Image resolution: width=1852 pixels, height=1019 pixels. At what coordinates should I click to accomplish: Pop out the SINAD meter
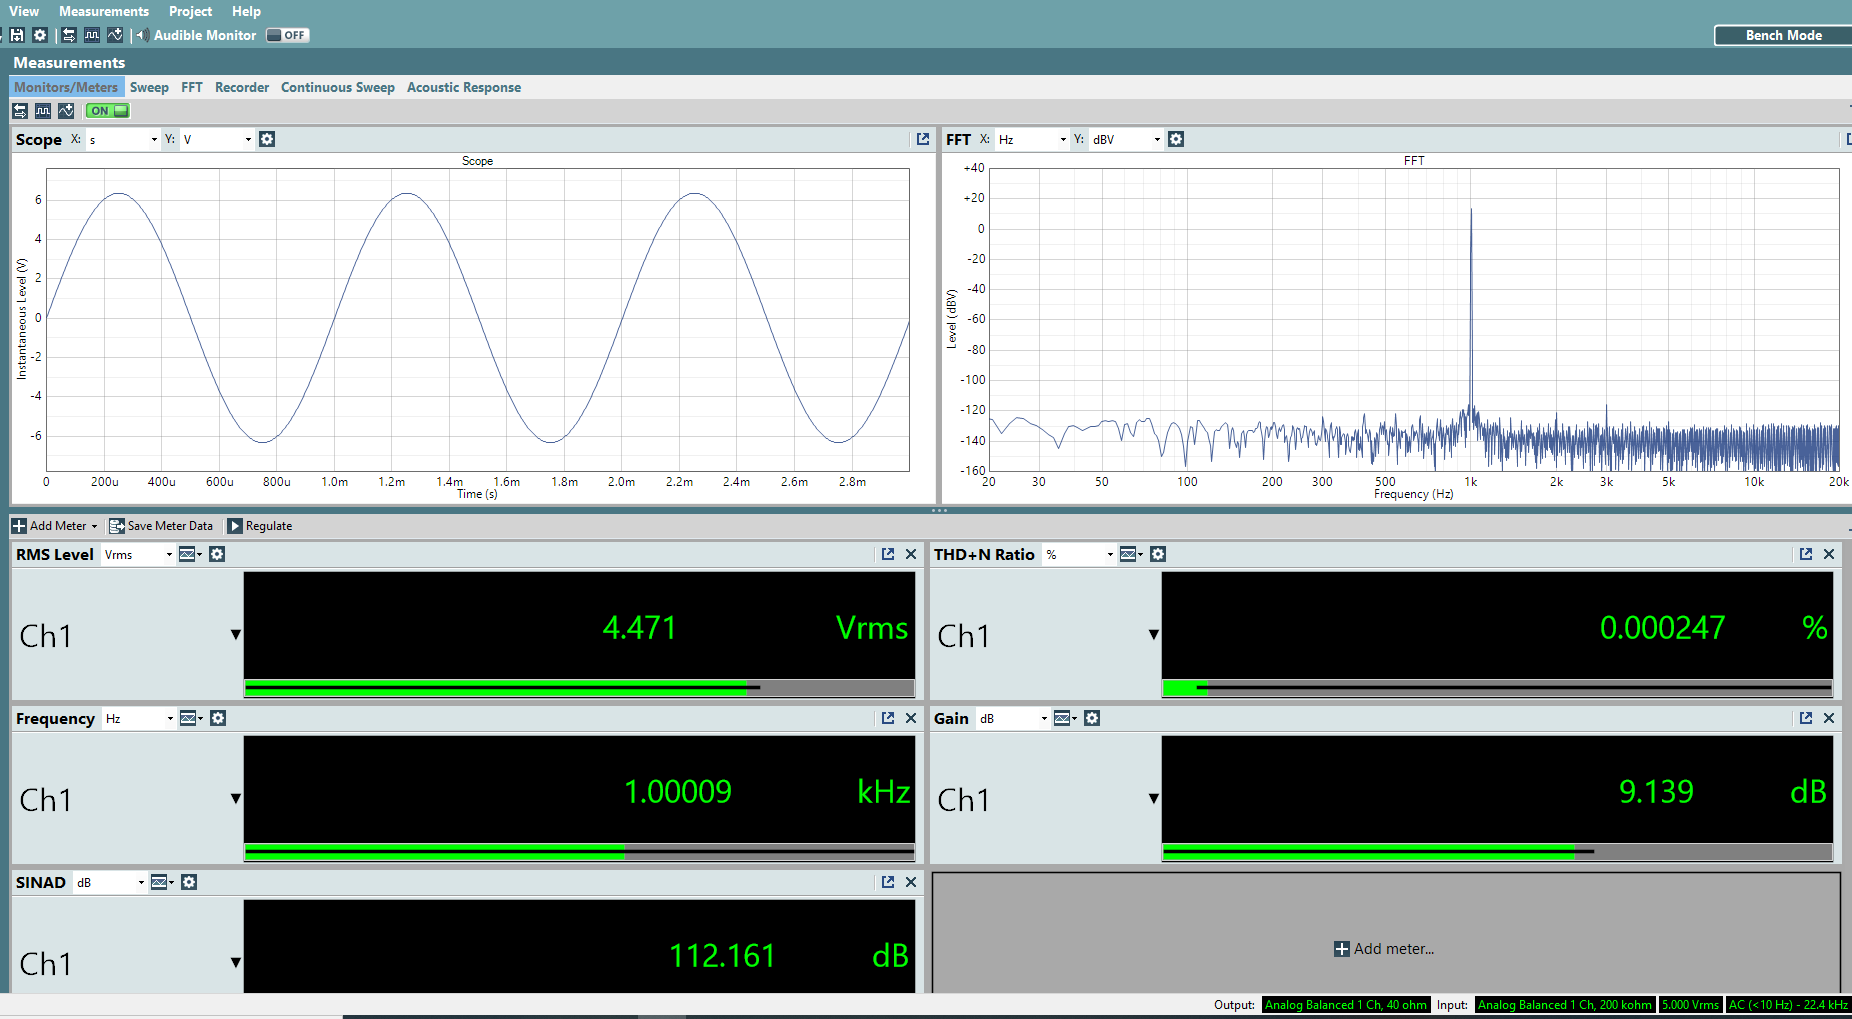coord(888,882)
